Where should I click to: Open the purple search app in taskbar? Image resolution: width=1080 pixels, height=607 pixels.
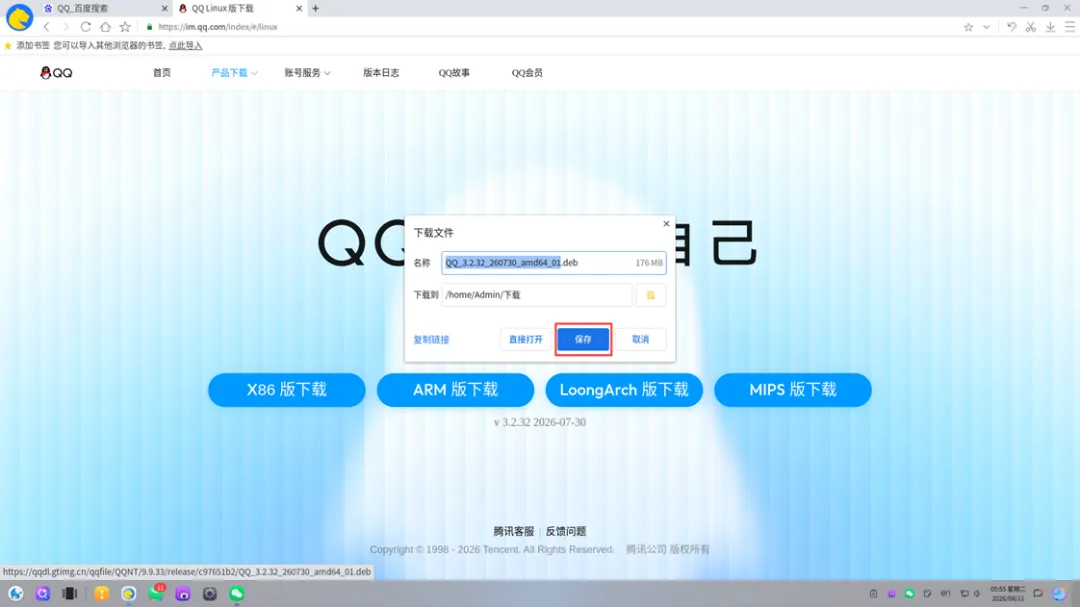point(43,593)
